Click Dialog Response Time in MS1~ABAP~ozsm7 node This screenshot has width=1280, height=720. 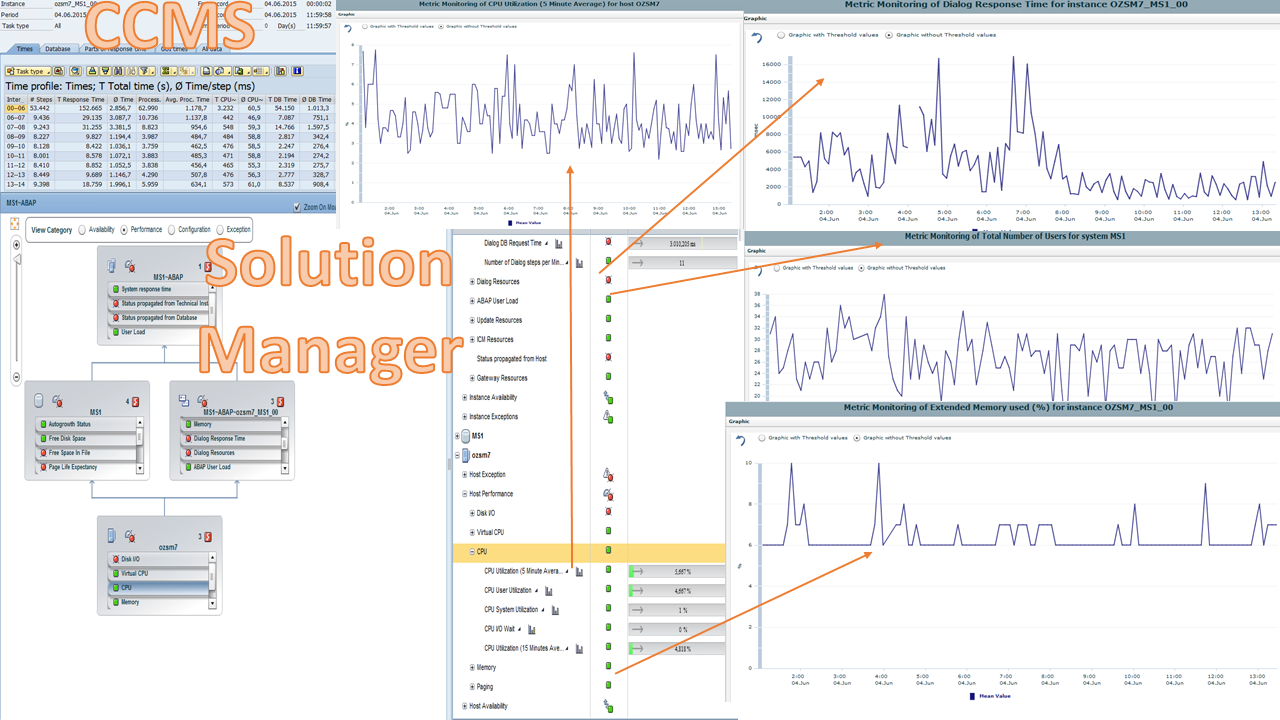(231, 438)
